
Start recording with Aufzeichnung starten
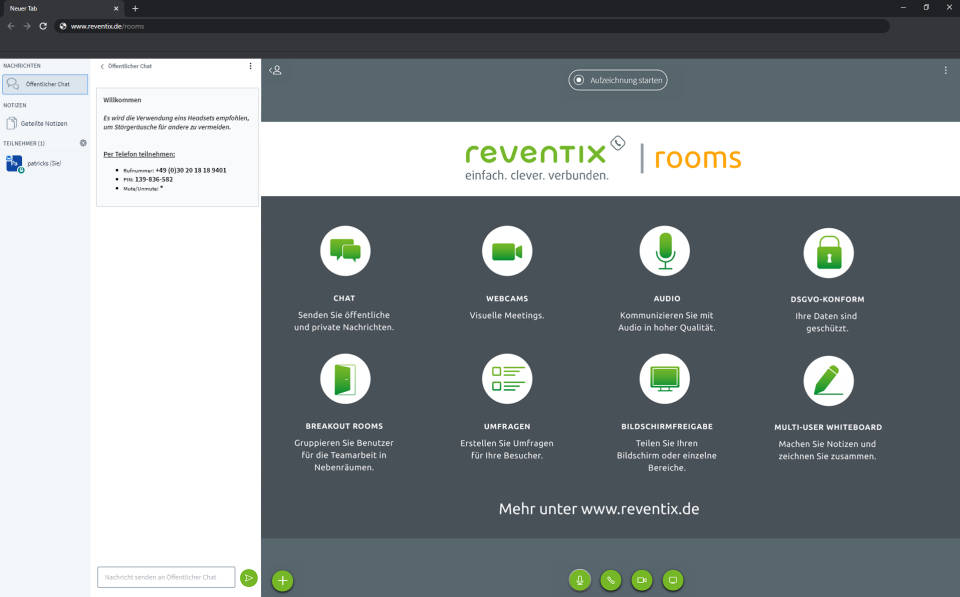pyautogui.click(x=618, y=80)
